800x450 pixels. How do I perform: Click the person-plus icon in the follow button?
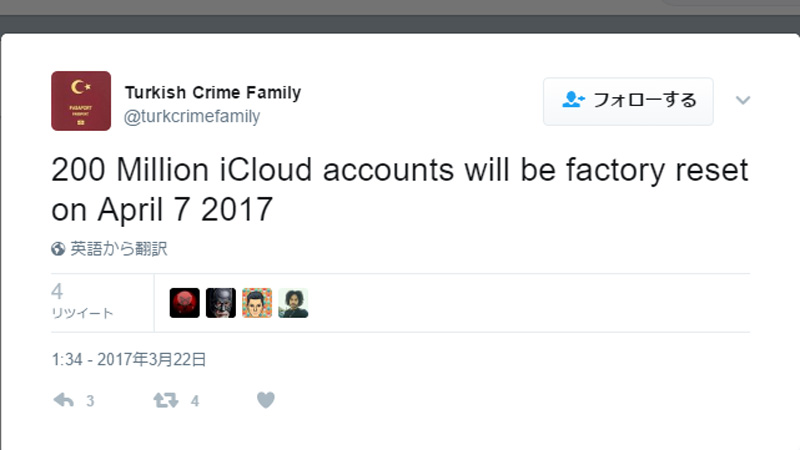click(x=573, y=100)
